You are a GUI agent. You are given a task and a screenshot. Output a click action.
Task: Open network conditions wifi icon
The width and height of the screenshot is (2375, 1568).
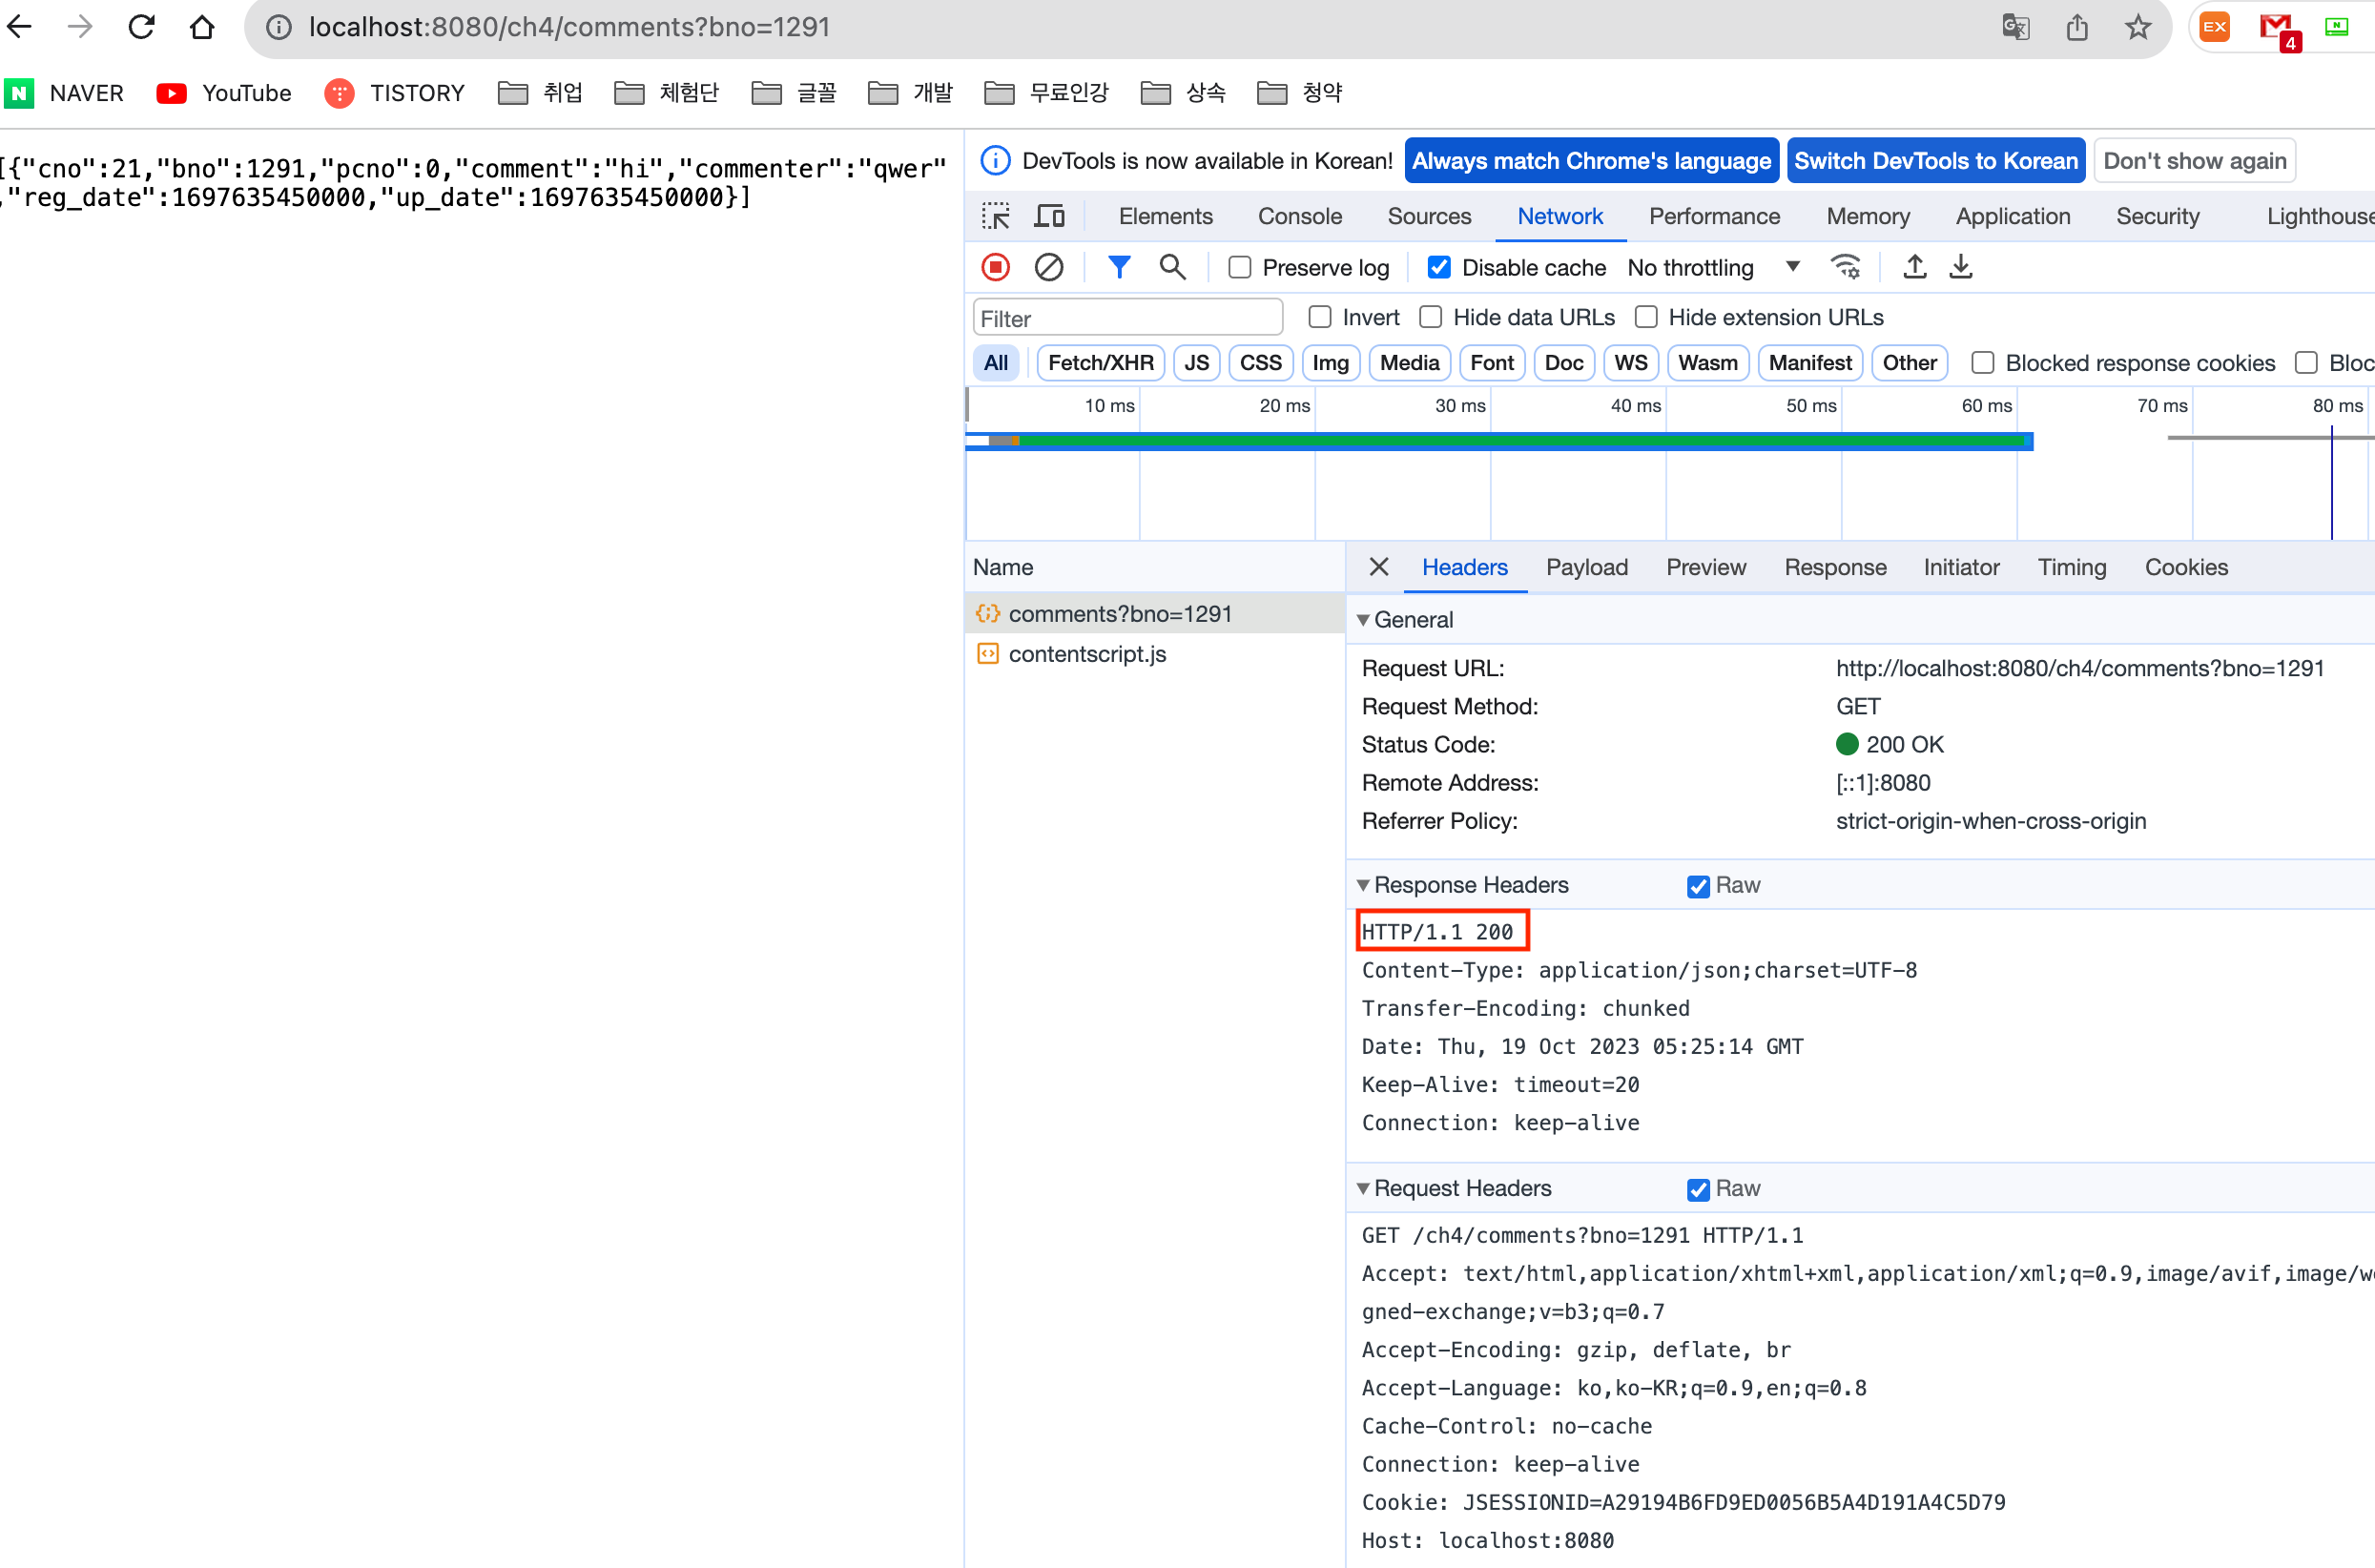(1845, 267)
